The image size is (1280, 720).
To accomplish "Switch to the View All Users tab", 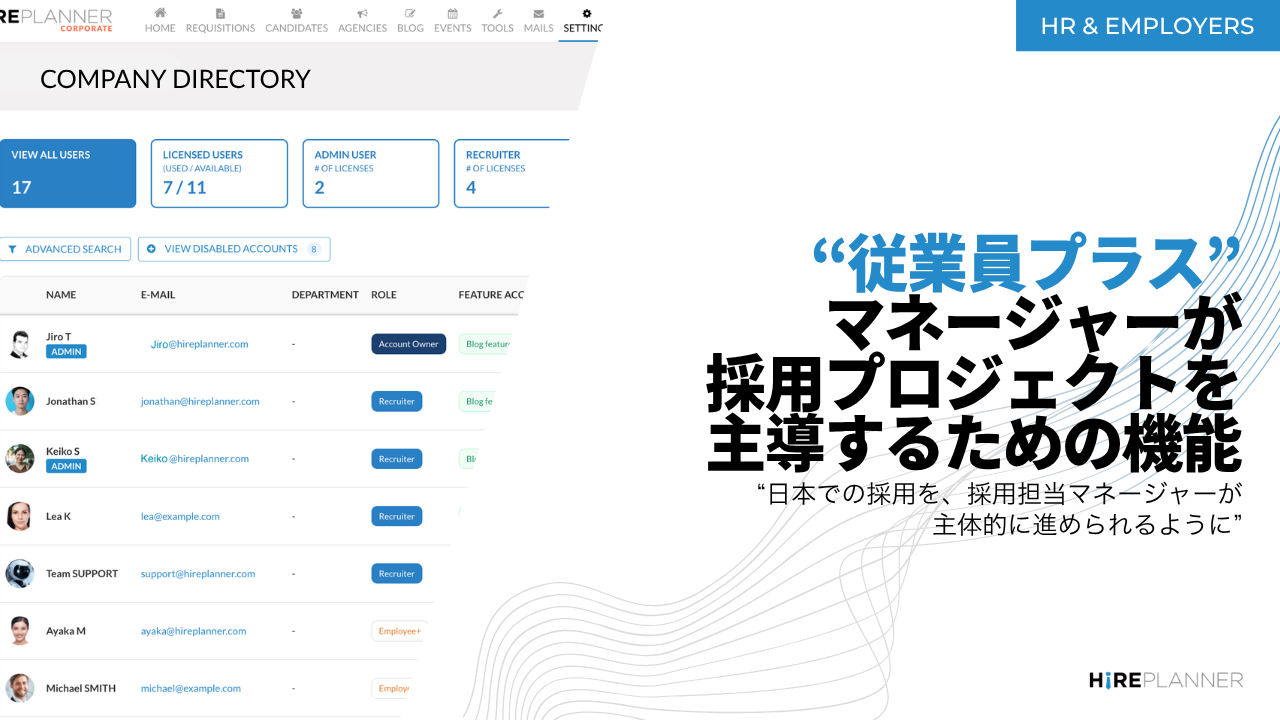I will click(68, 173).
